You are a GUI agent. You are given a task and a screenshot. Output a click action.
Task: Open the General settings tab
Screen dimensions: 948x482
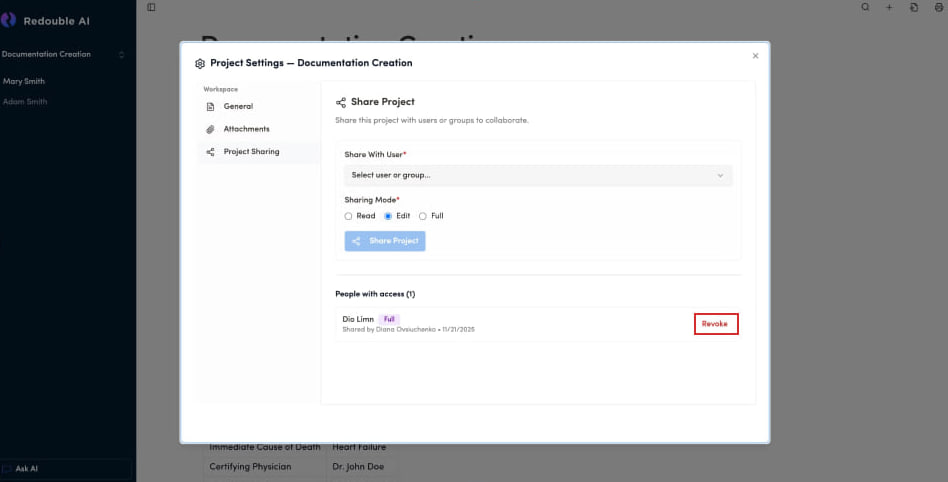tap(238, 106)
